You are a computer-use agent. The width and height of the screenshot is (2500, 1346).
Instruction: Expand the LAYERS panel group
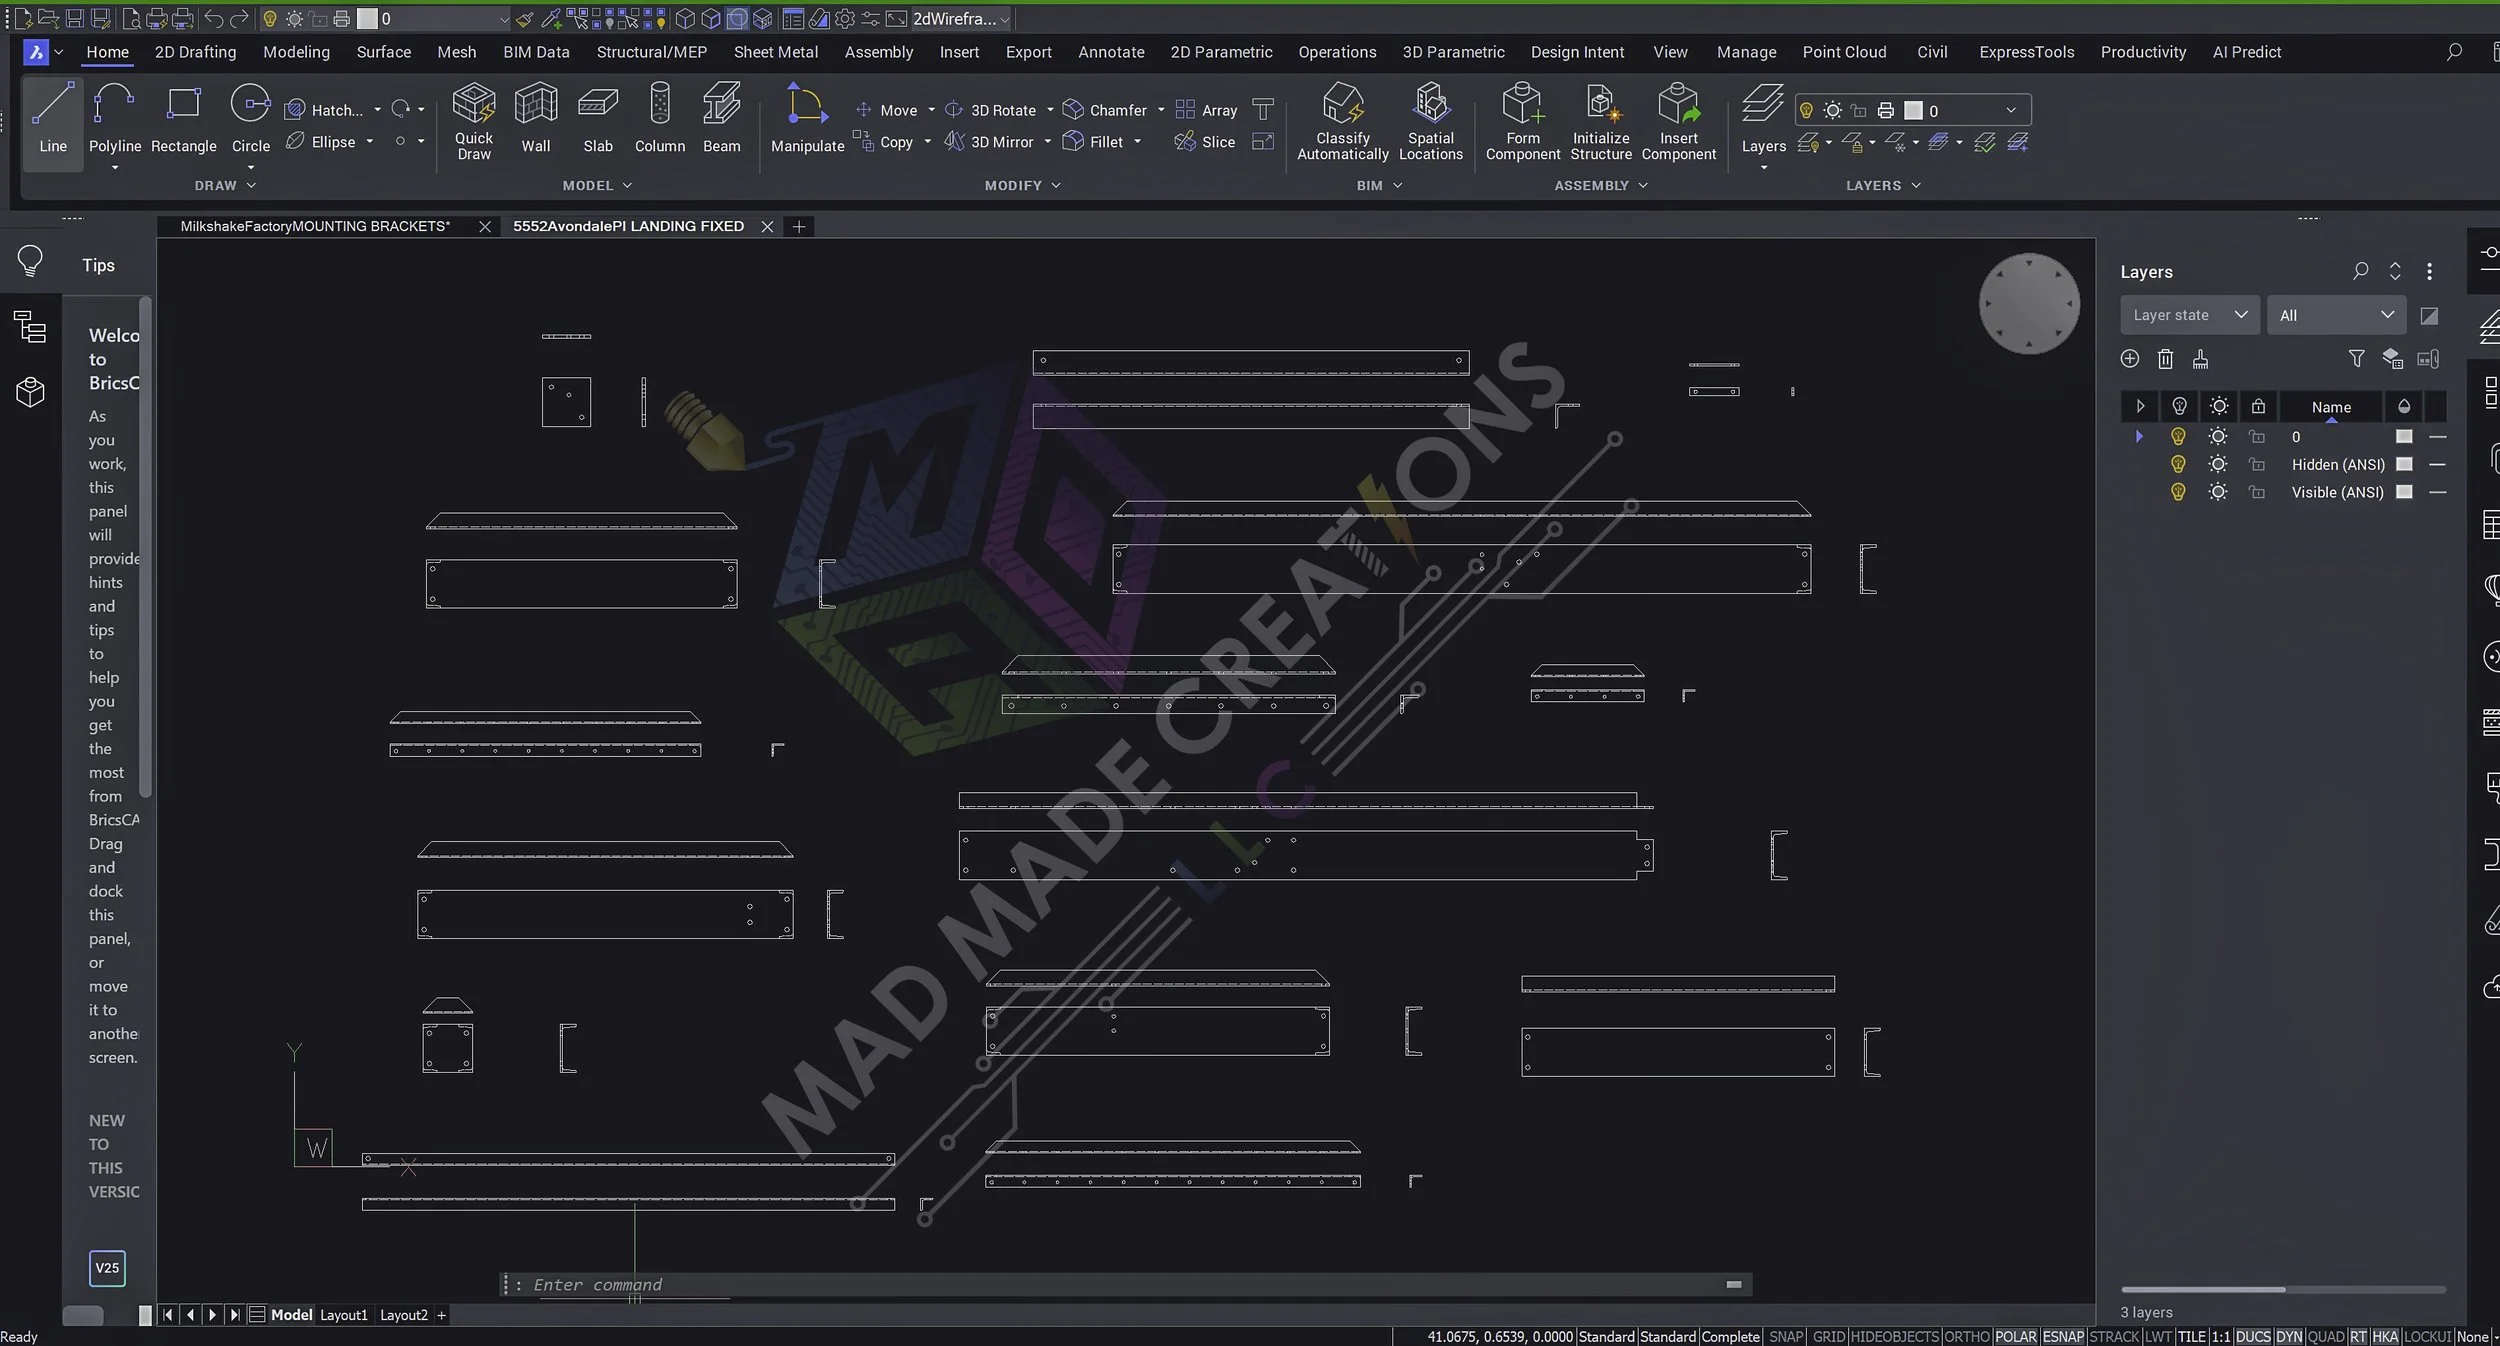1883,185
